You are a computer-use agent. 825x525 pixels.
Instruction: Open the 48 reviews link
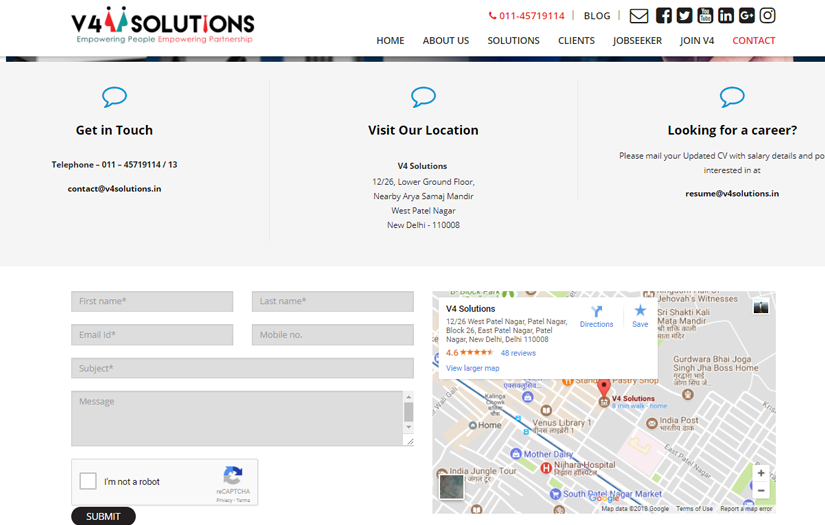(518, 353)
